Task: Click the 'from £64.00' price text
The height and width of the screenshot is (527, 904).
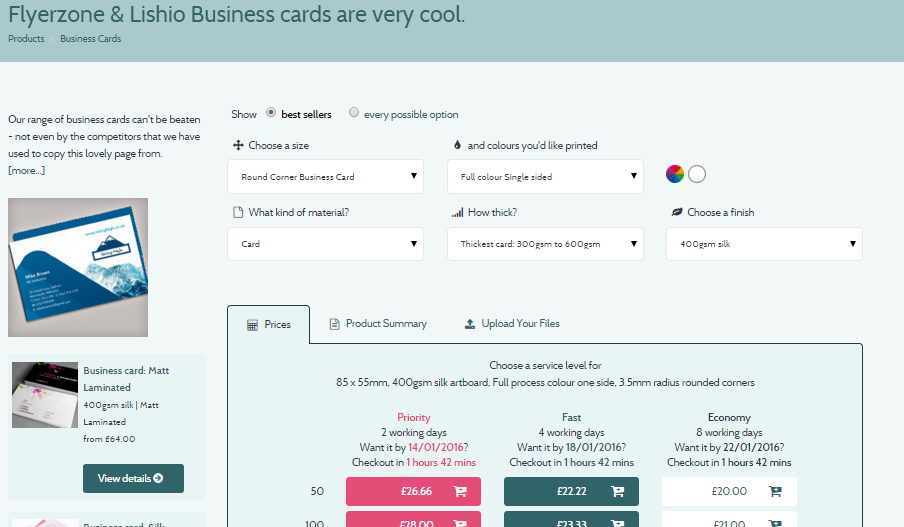Action: pos(109,439)
